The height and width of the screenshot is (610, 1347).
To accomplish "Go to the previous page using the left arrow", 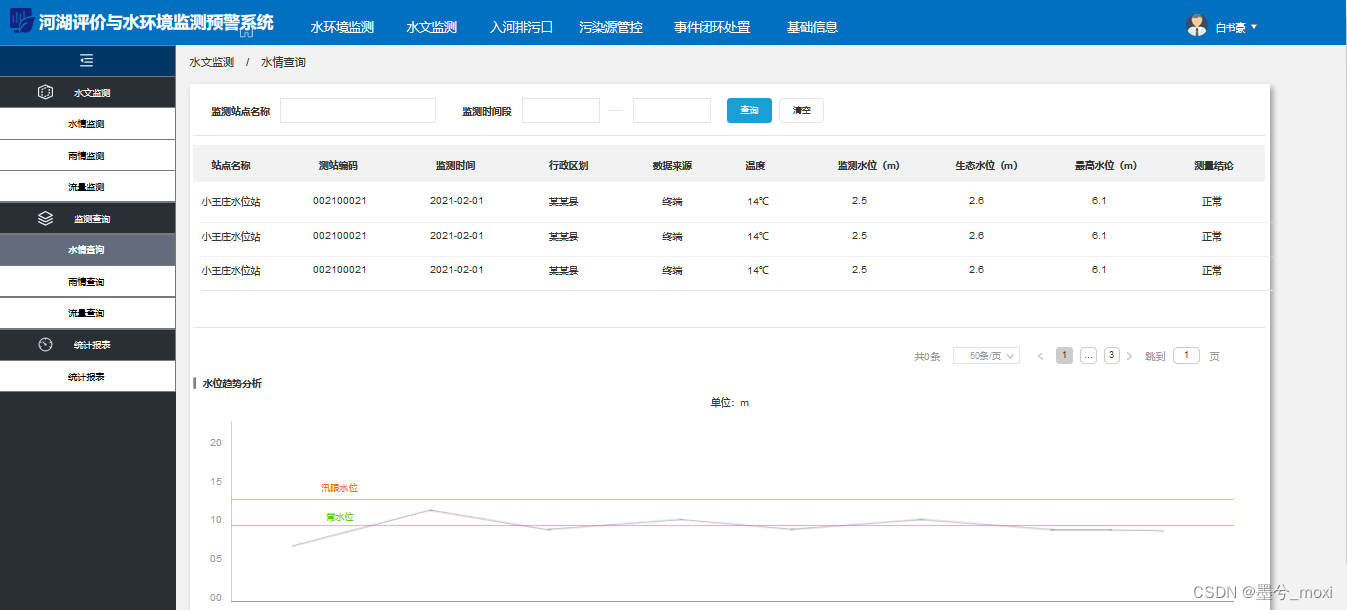I will (1040, 356).
